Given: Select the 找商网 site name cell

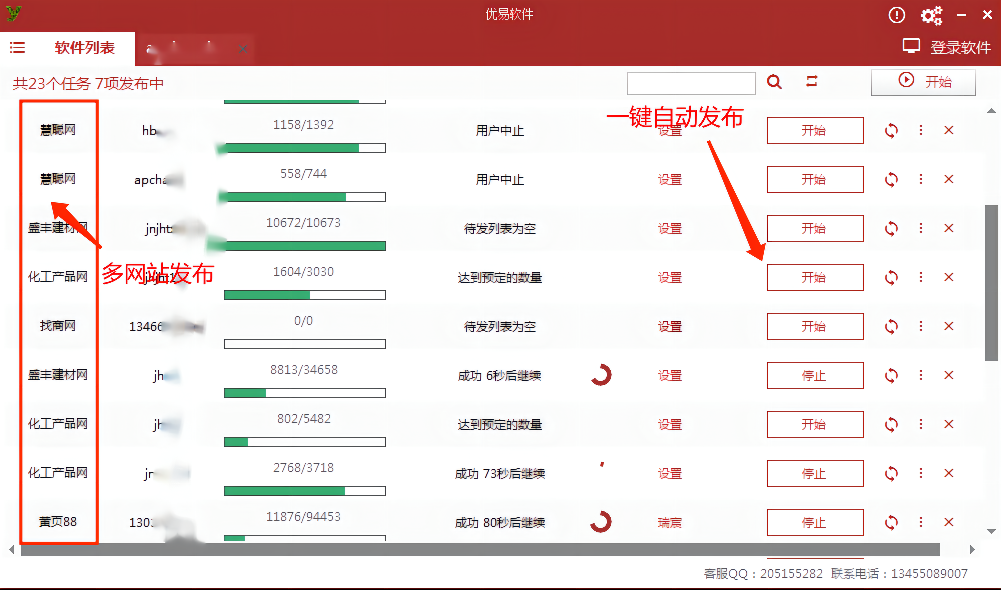Looking at the screenshot, I should (58, 326).
